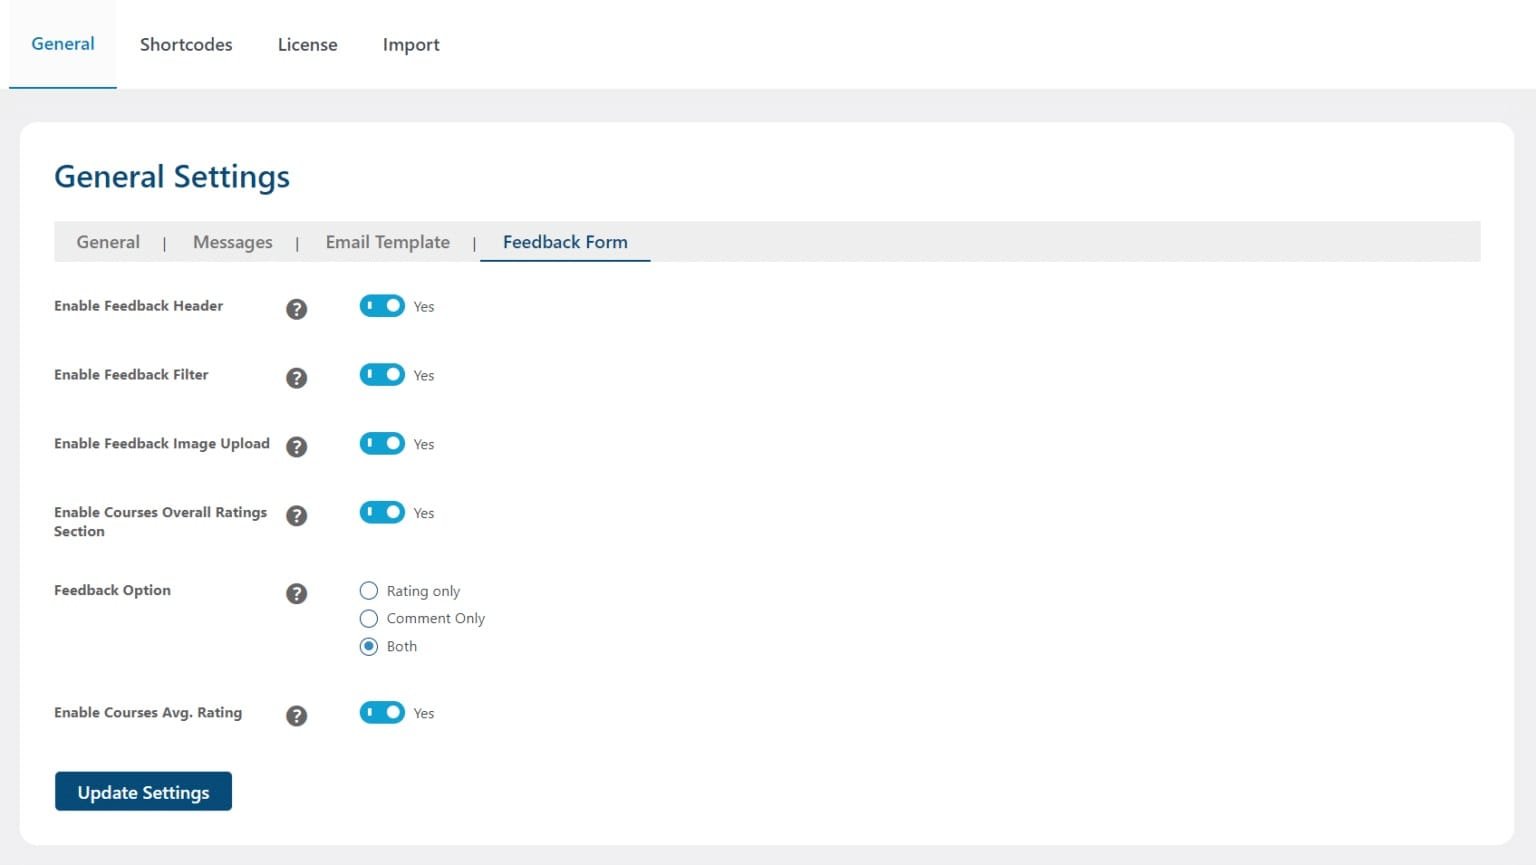Select the Feedback Form sub-tab

[x=565, y=242]
